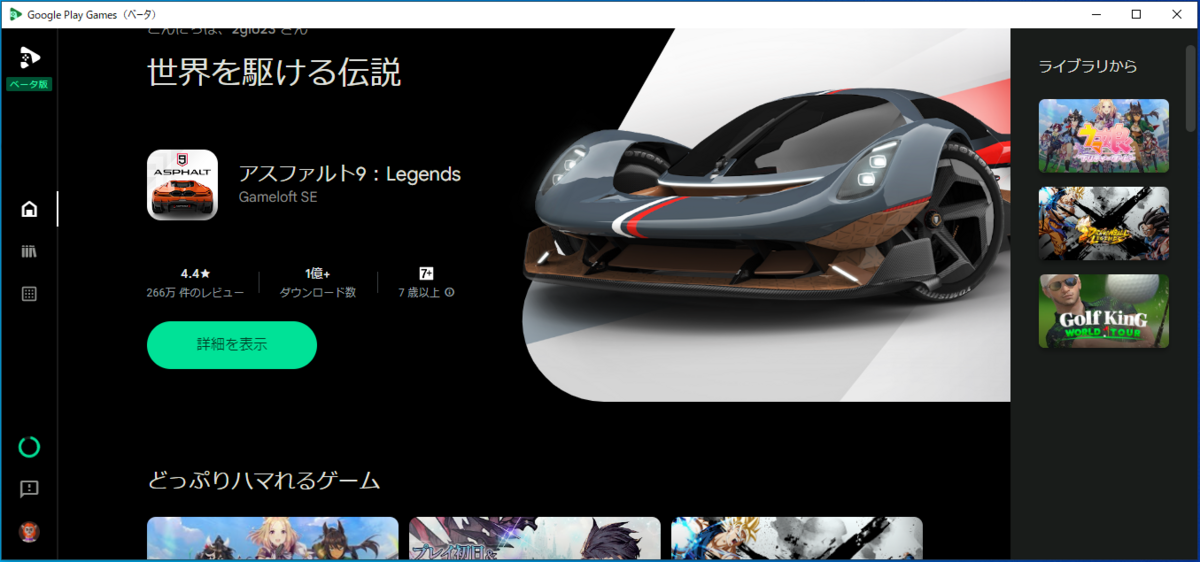Open the third game card with Dragon Ball
This screenshot has height=562, width=1200.
coord(797,538)
